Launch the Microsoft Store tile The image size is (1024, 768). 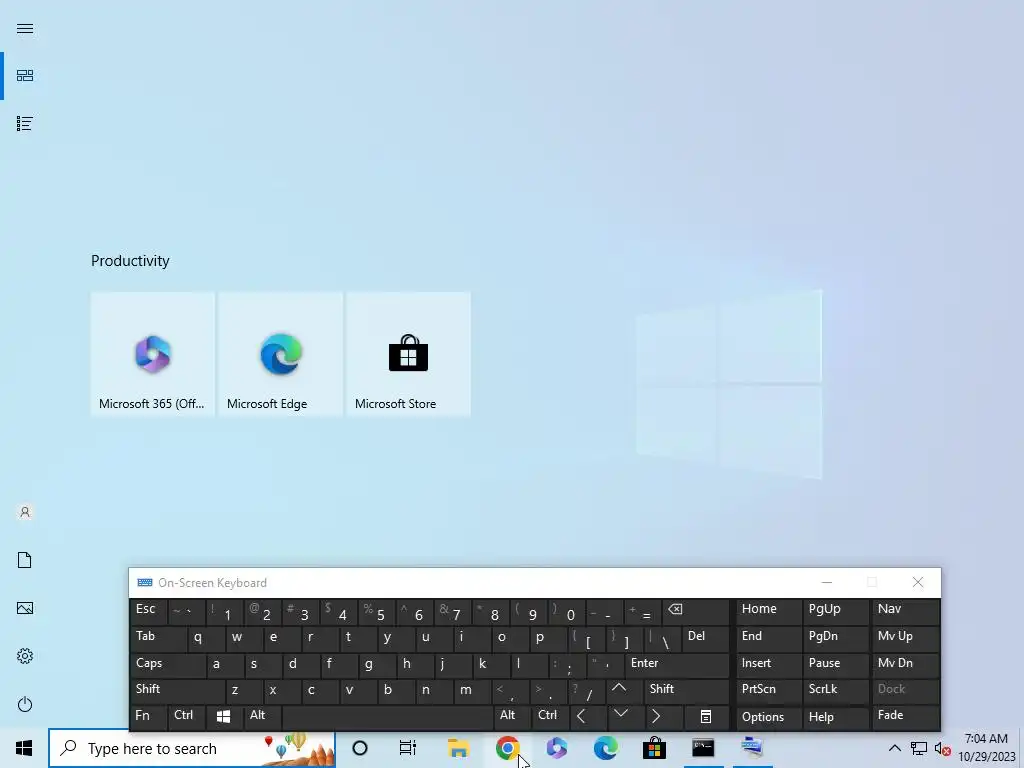408,354
